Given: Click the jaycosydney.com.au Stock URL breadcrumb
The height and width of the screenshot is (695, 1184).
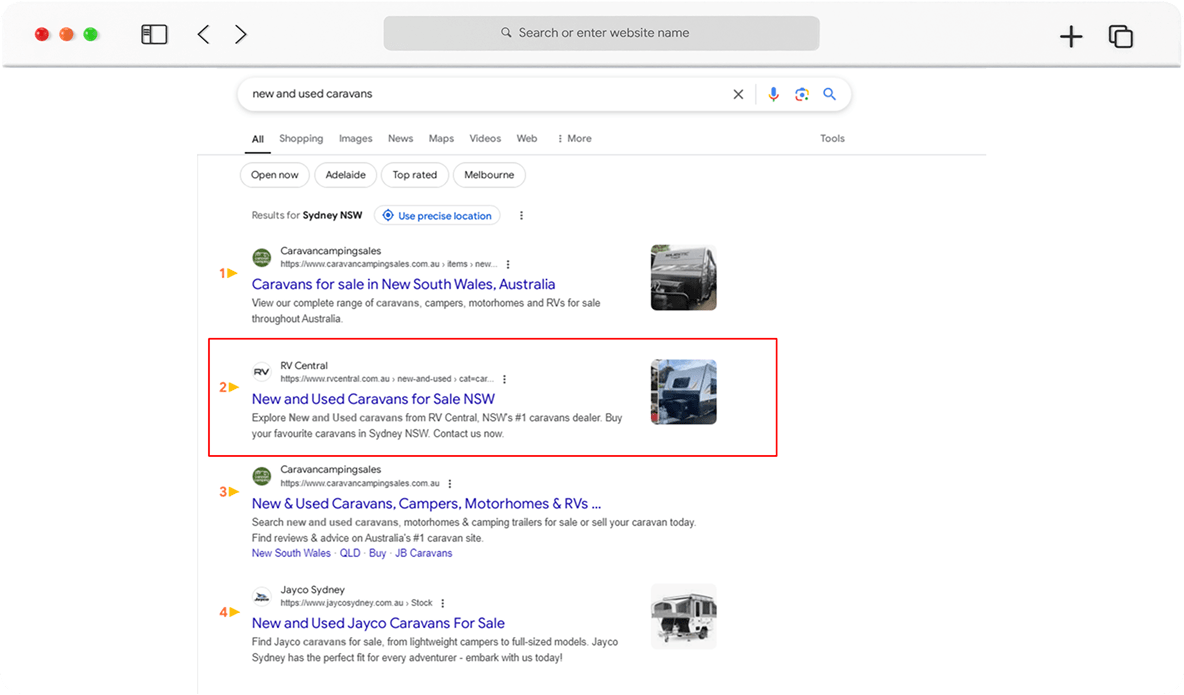Looking at the screenshot, I should 356,603.
